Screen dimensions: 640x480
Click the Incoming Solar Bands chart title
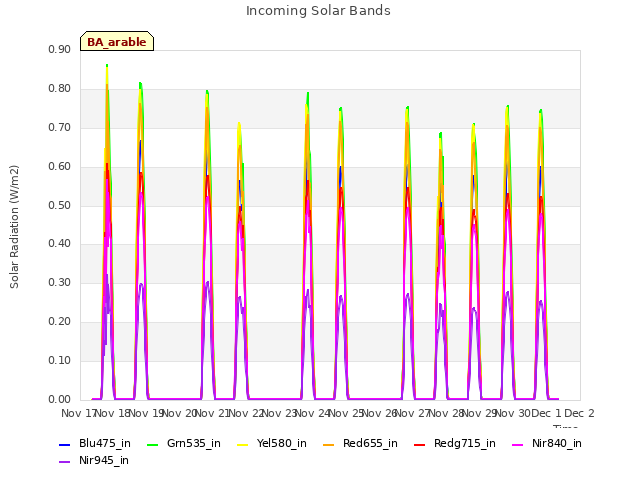pos(318,11)
